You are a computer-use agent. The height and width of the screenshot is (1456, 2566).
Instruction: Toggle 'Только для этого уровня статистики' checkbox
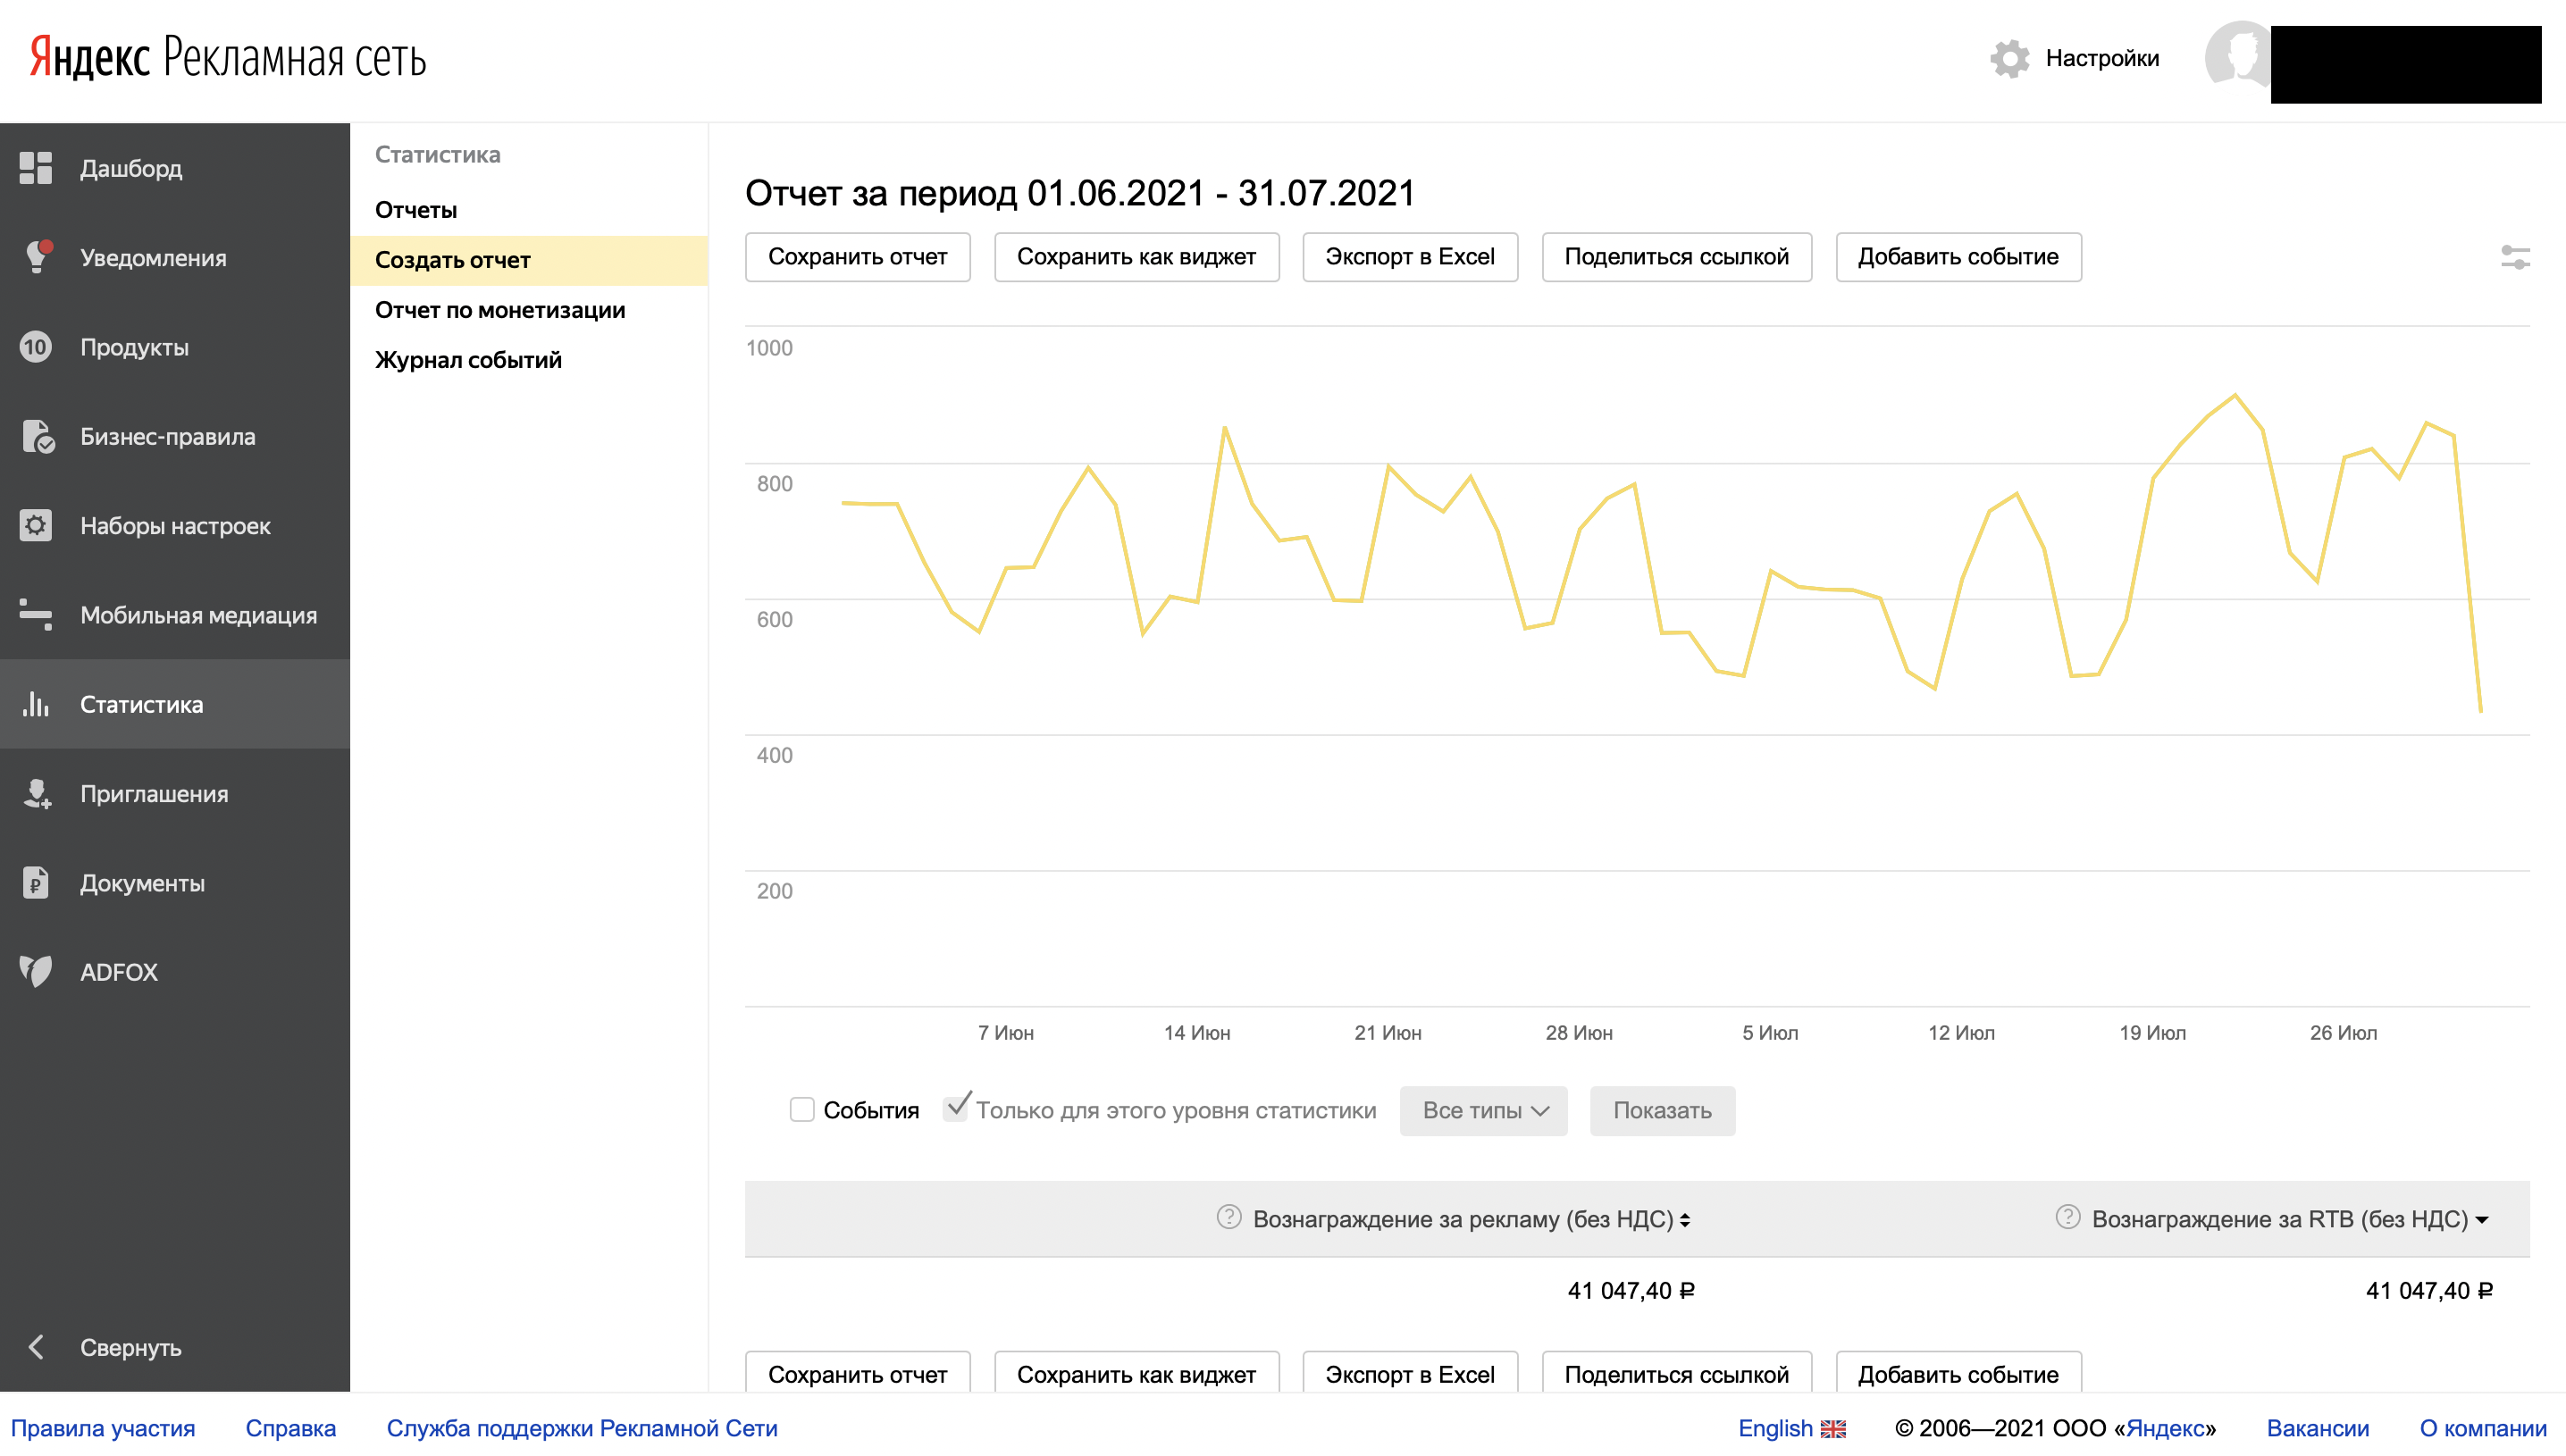pos(955,1109)
